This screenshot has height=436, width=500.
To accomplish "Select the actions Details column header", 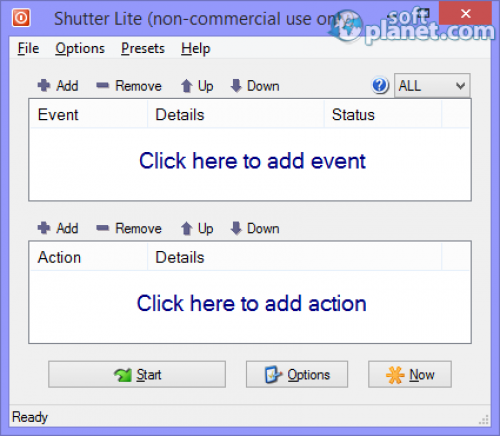I will tap(295, 257).
